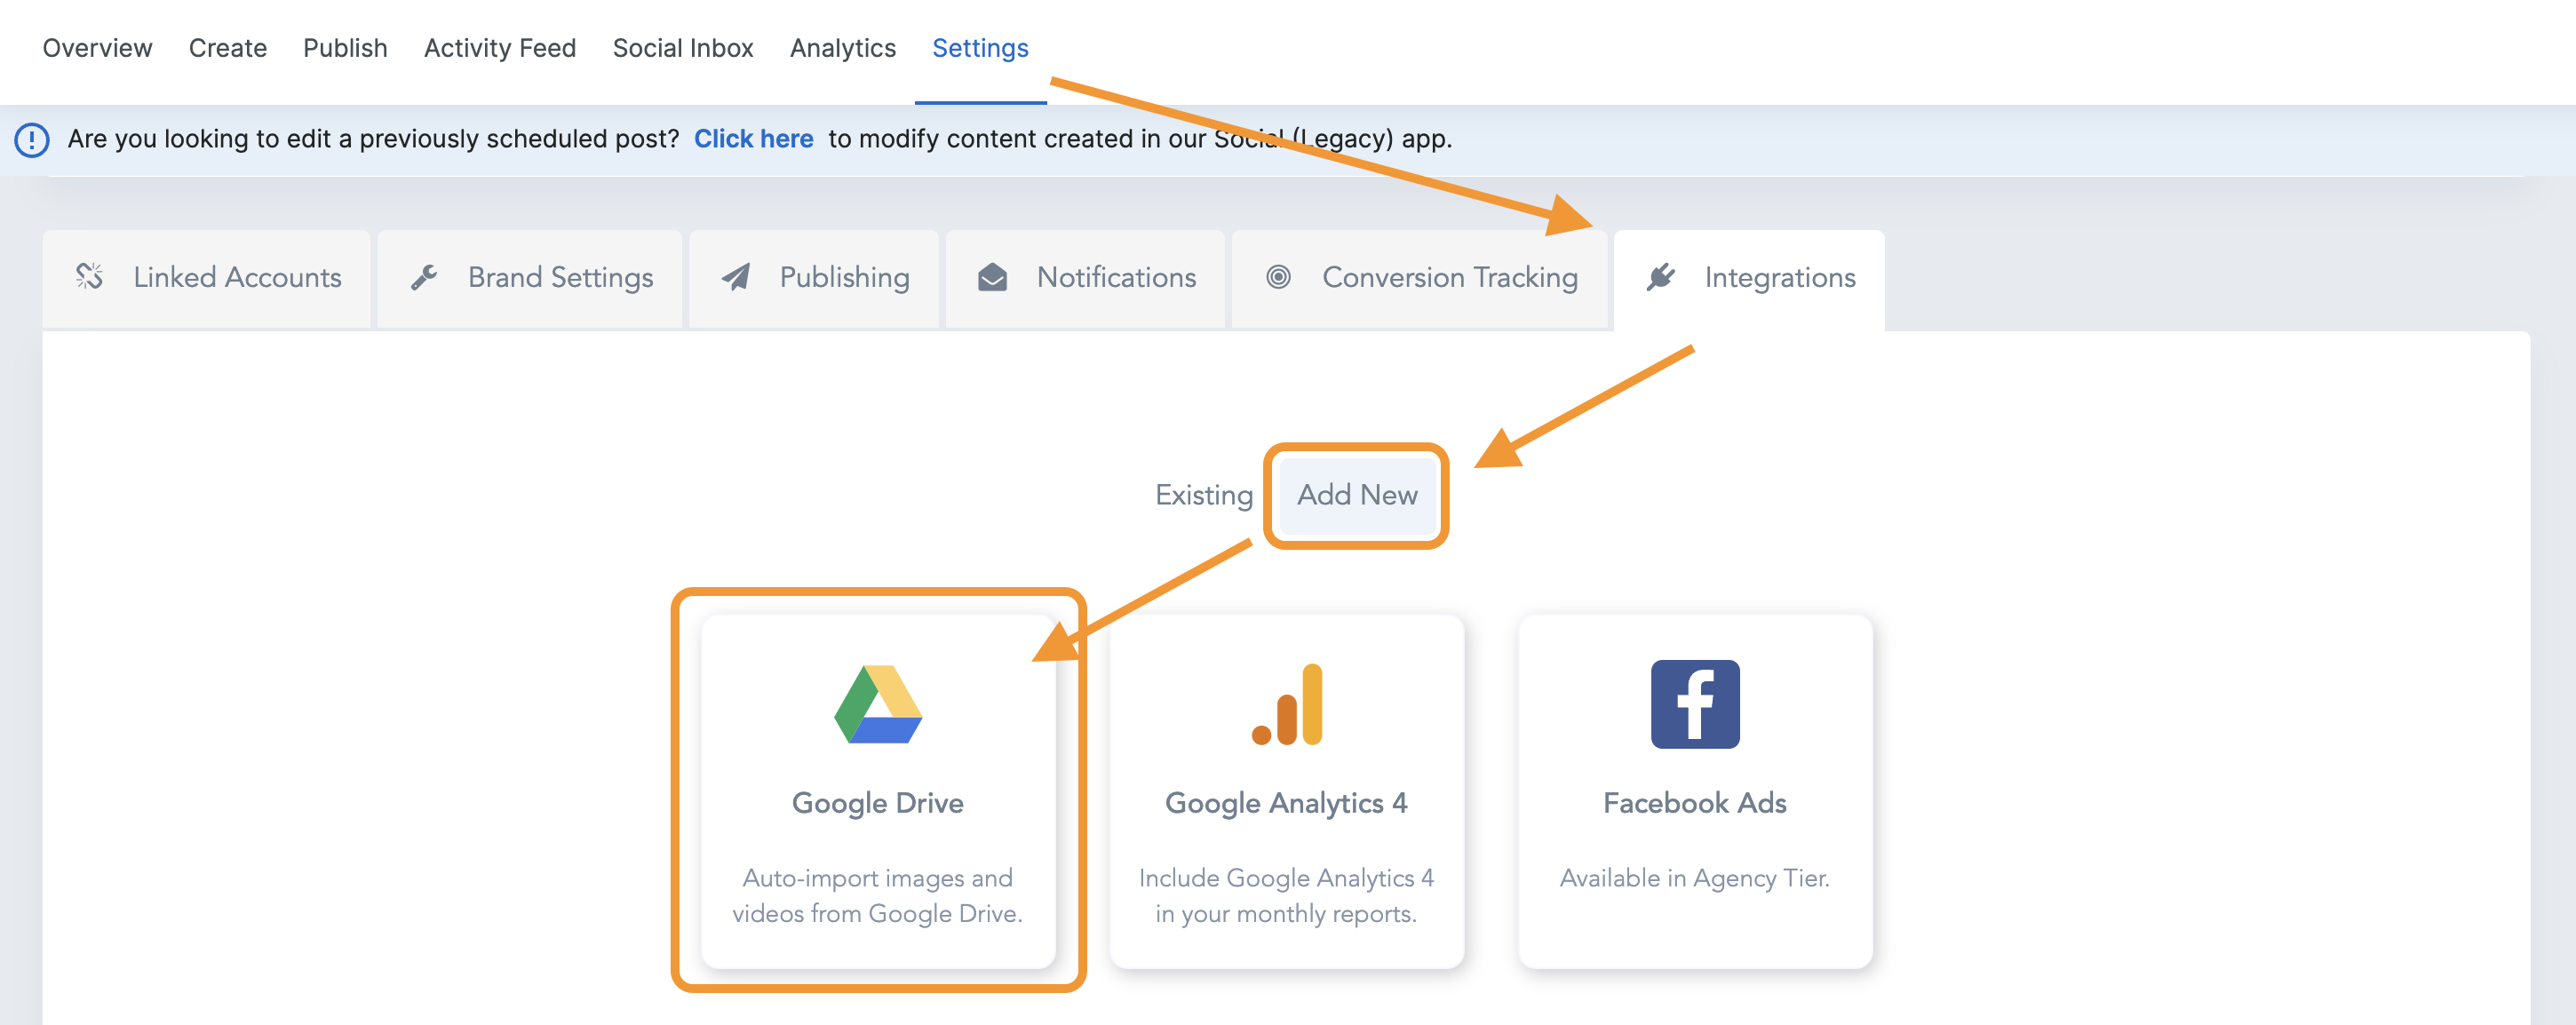
Task: Open the Analytics menu item
Action: tap(842, 48)
